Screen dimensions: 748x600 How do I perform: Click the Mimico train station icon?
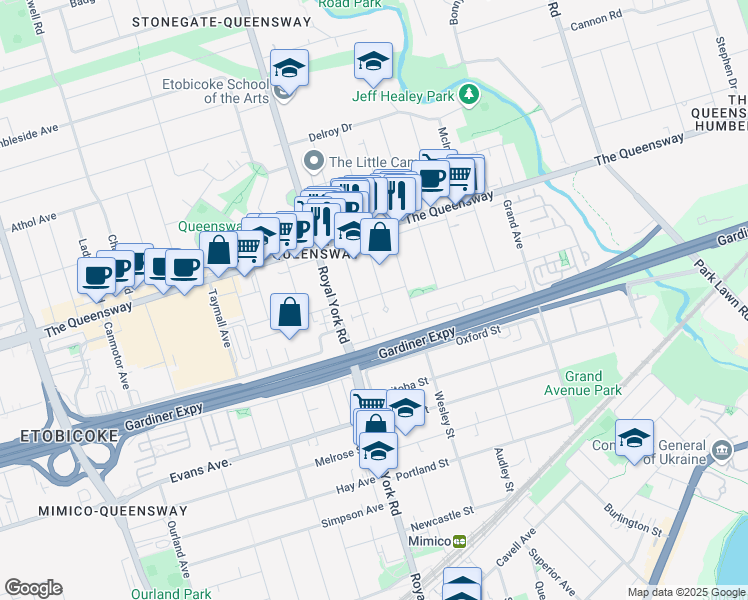click(x=459, y=541)
